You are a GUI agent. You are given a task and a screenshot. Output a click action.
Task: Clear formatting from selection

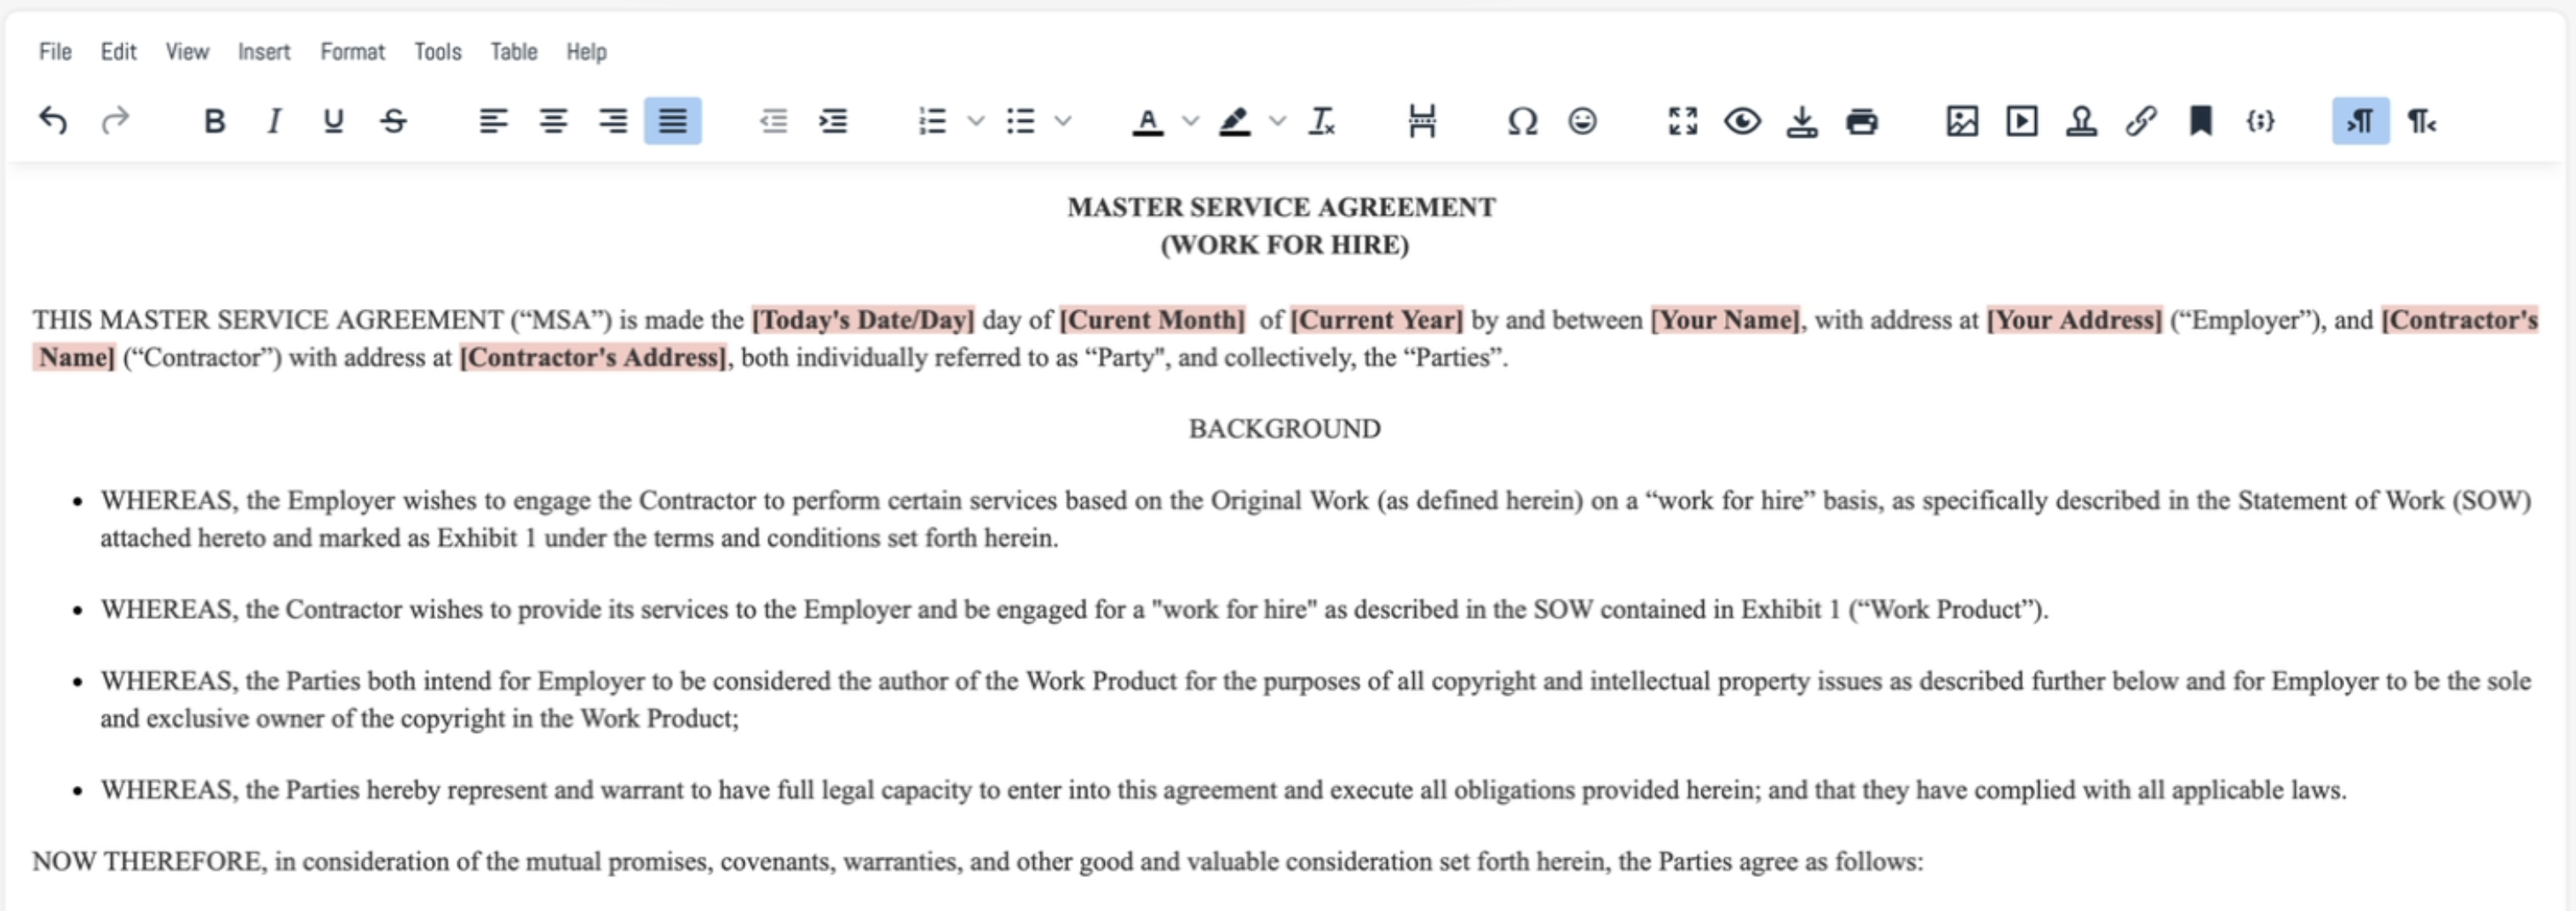1322,121
